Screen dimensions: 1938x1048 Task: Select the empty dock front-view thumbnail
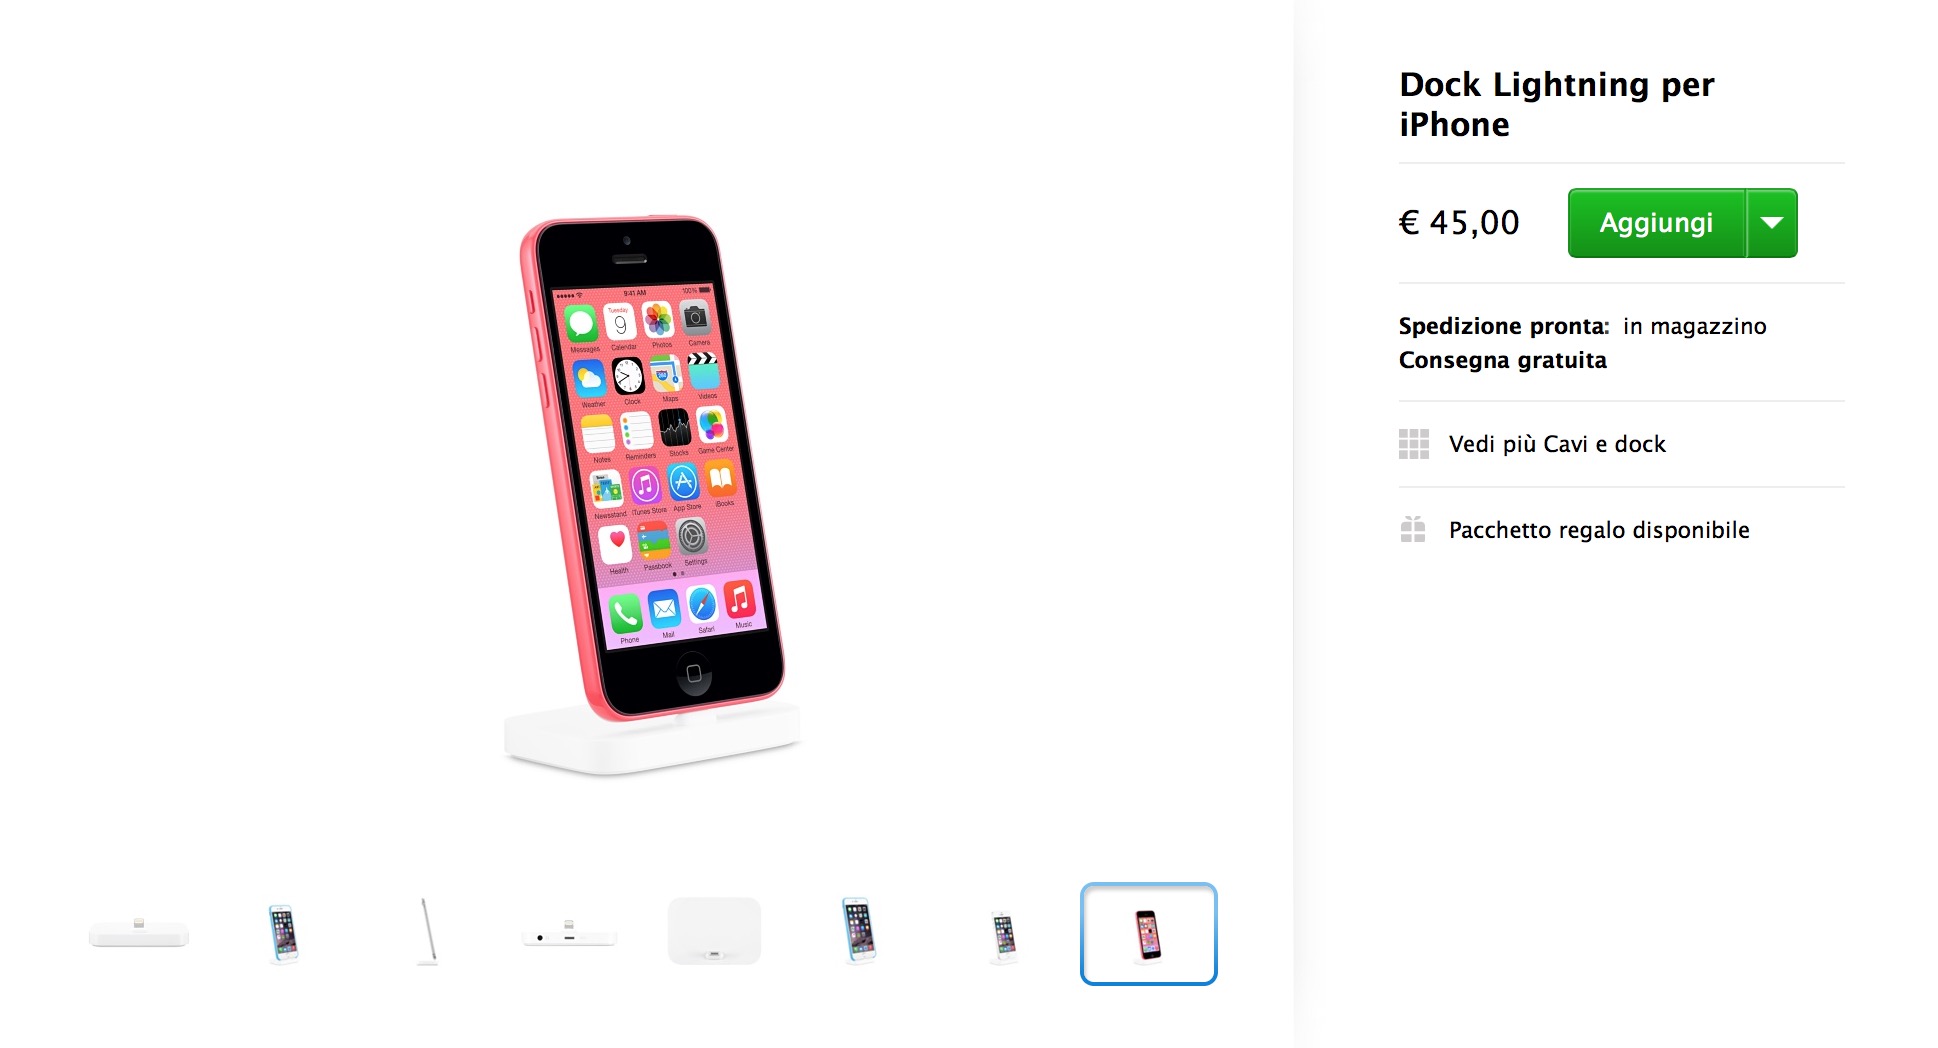coord(139,934)
